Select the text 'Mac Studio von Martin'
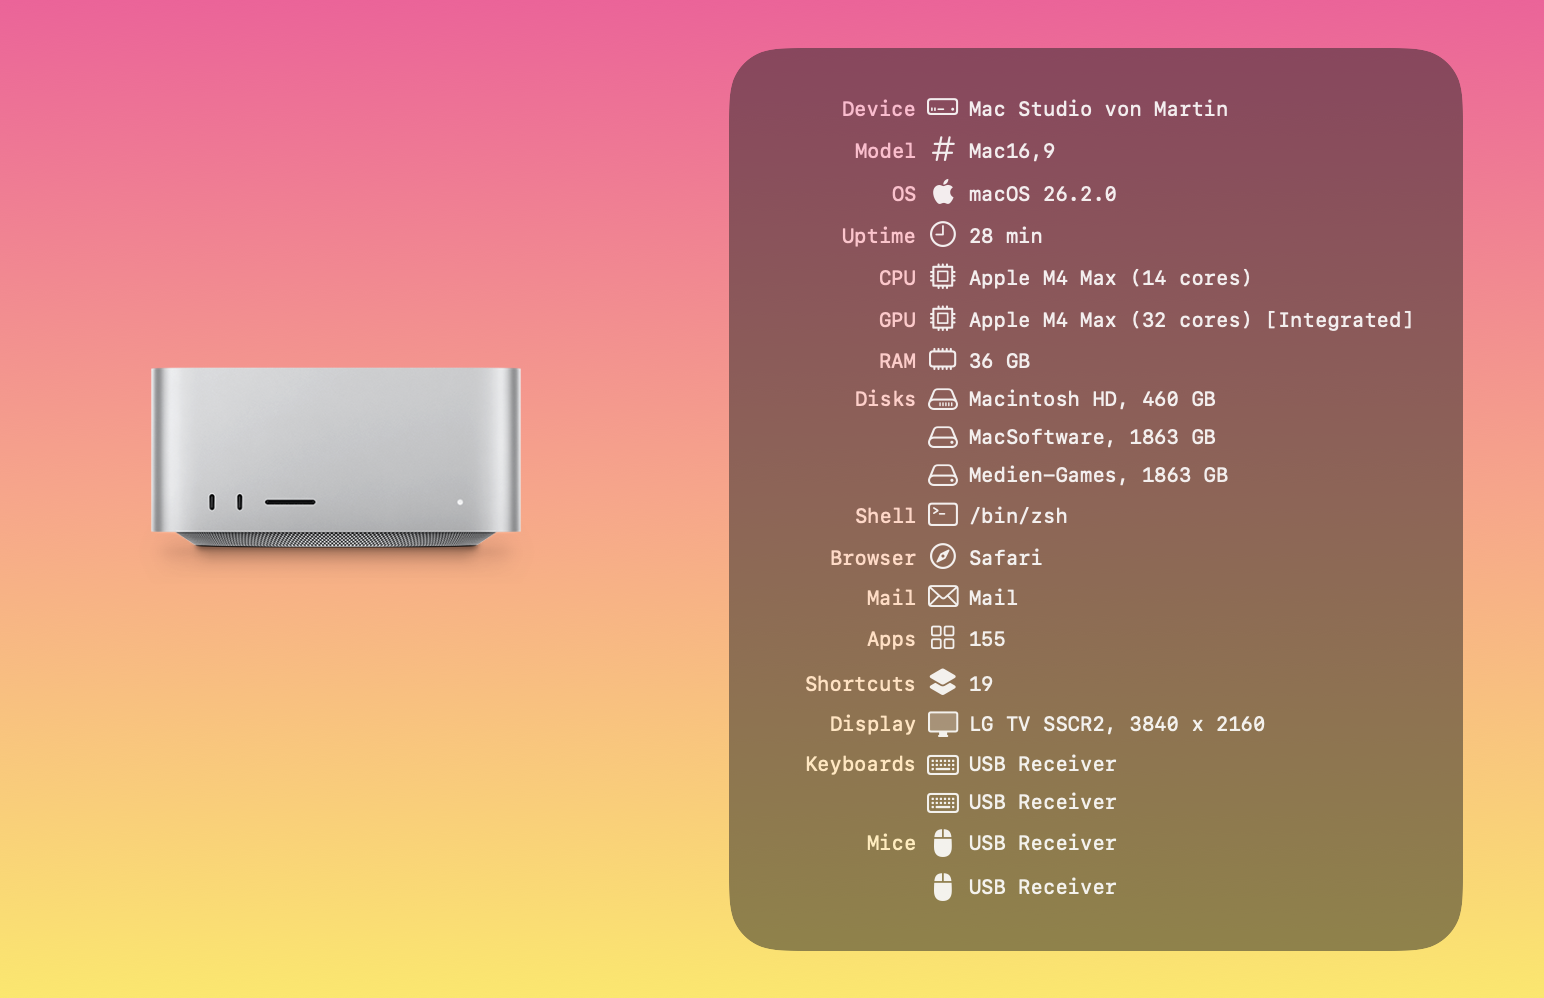The height and width of the screenshot is (998, 1544). point(1098,109)
